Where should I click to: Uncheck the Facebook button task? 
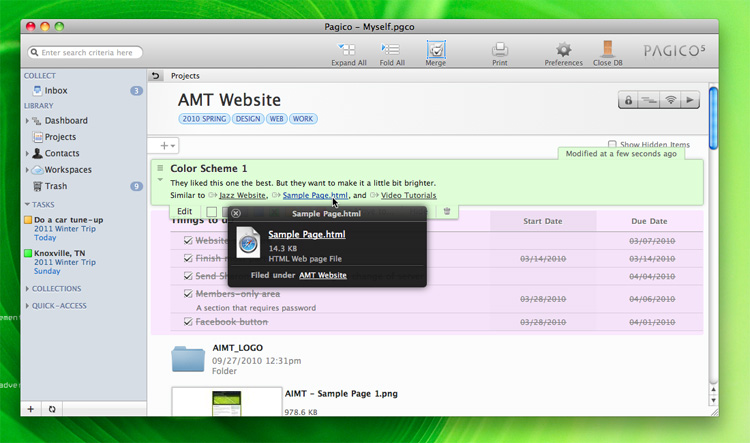(188, 321)
